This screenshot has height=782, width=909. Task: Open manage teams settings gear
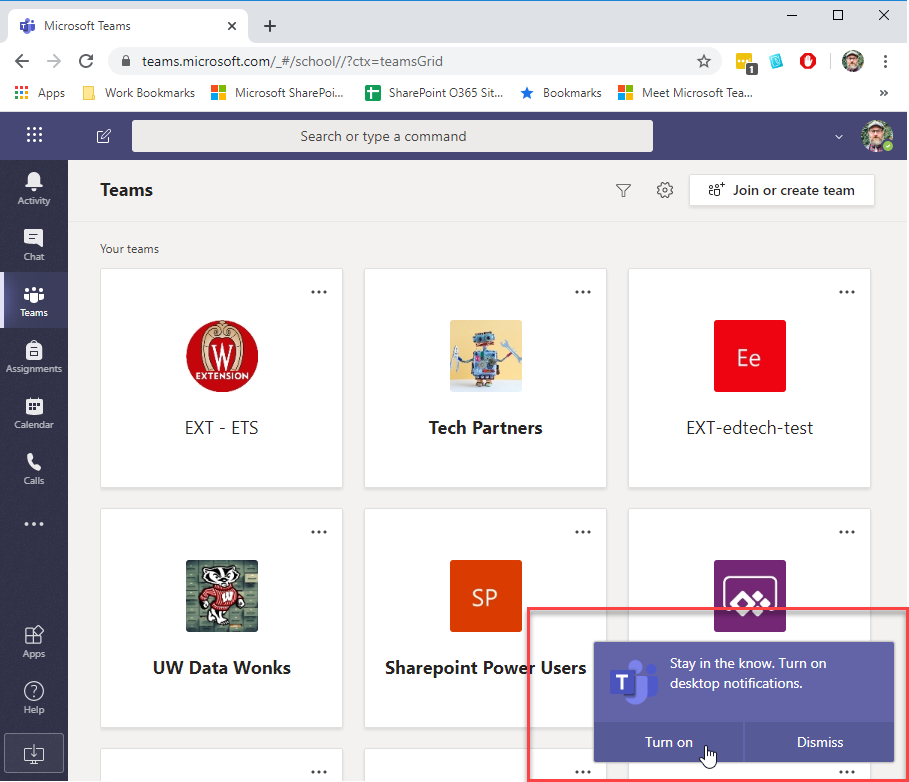pos(665,190)
